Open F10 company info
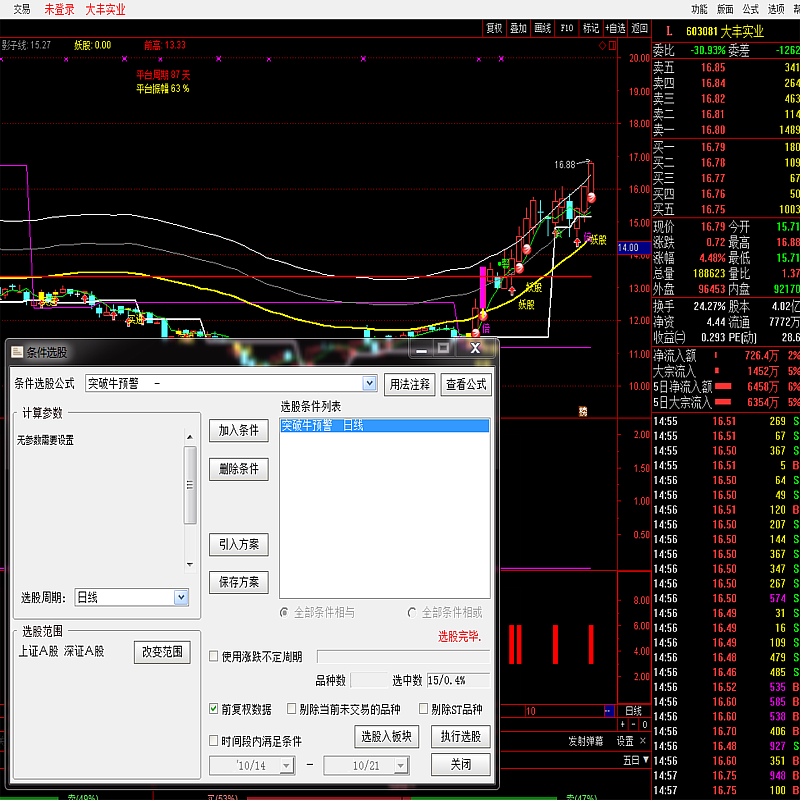 pos(567,28)
